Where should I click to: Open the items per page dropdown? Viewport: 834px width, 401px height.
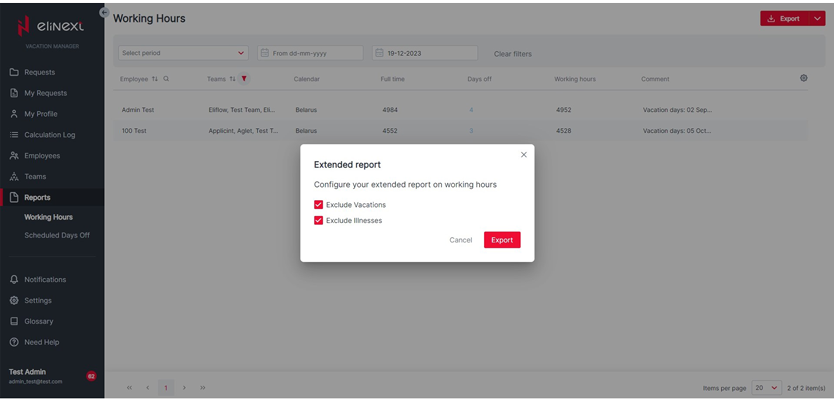point(766,387)
